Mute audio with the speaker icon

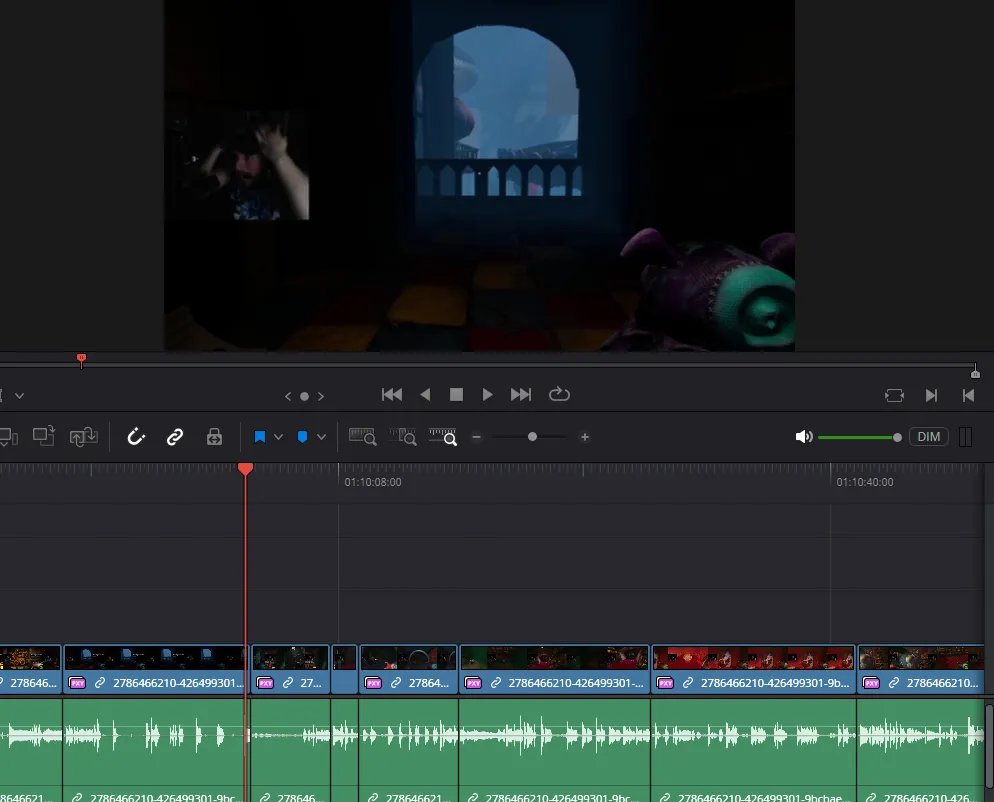click(x=803, y=437)
